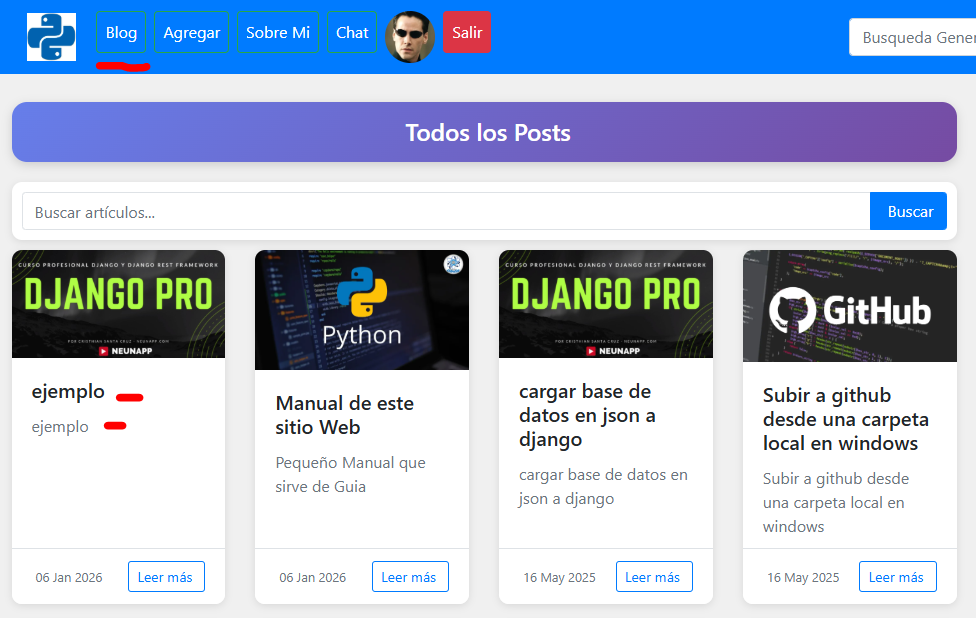
Task: Open the Manual de este sitio Web title
Action: pos(344,415)
